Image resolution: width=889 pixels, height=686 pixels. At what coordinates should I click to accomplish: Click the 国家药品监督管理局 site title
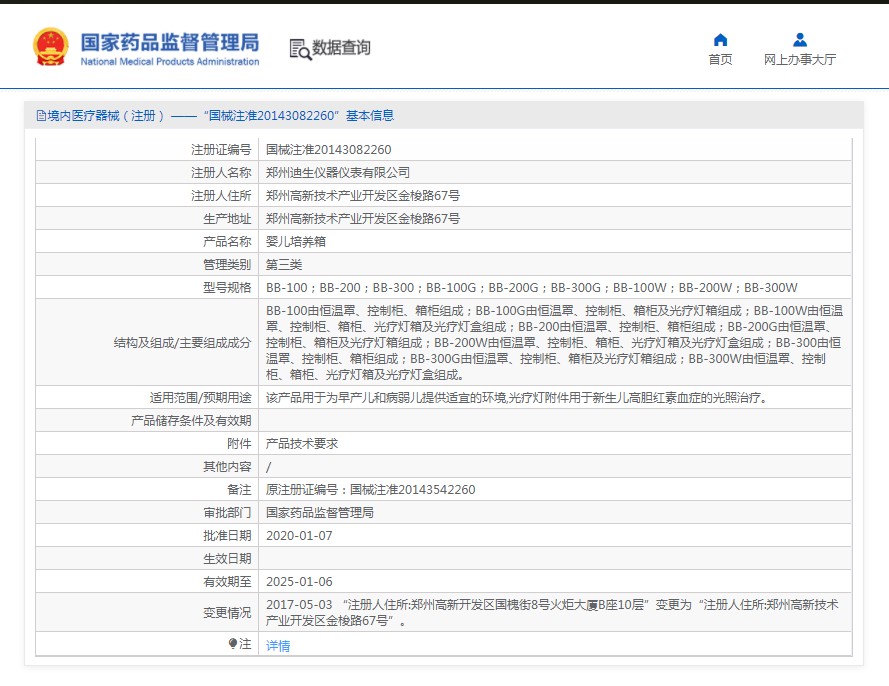click(169, 41)
